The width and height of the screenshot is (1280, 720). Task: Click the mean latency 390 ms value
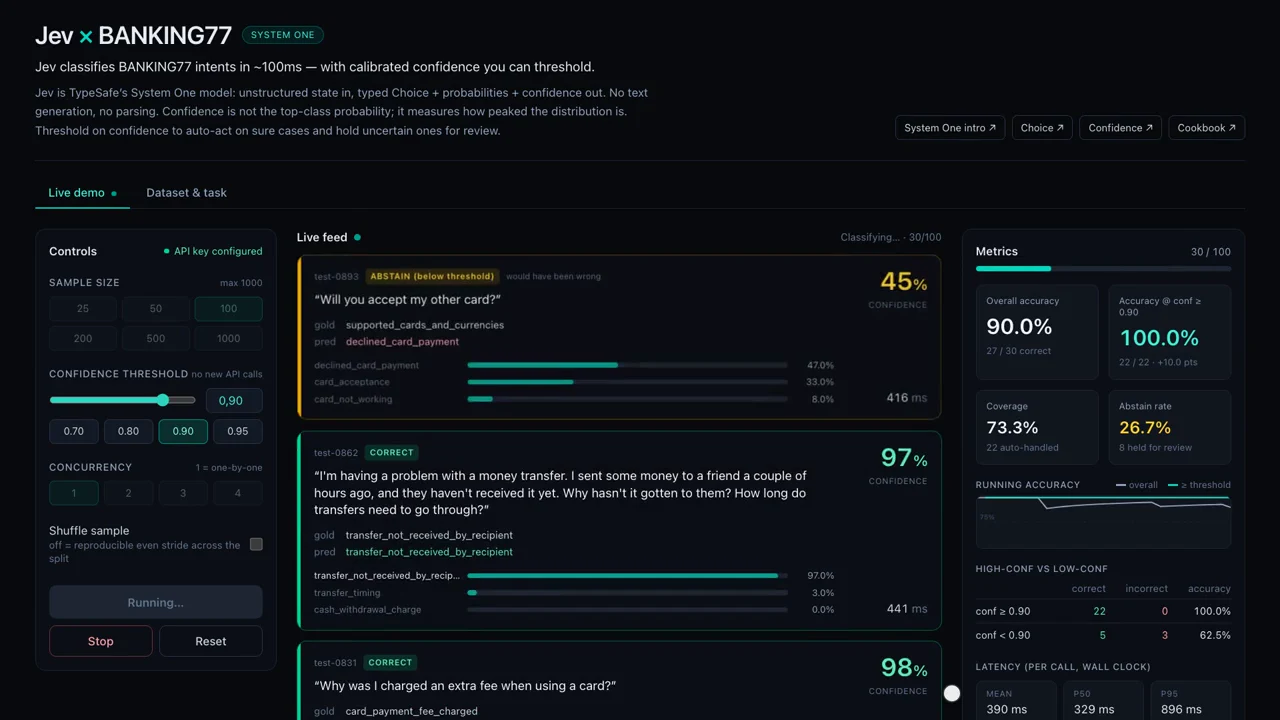point(1007,710)
